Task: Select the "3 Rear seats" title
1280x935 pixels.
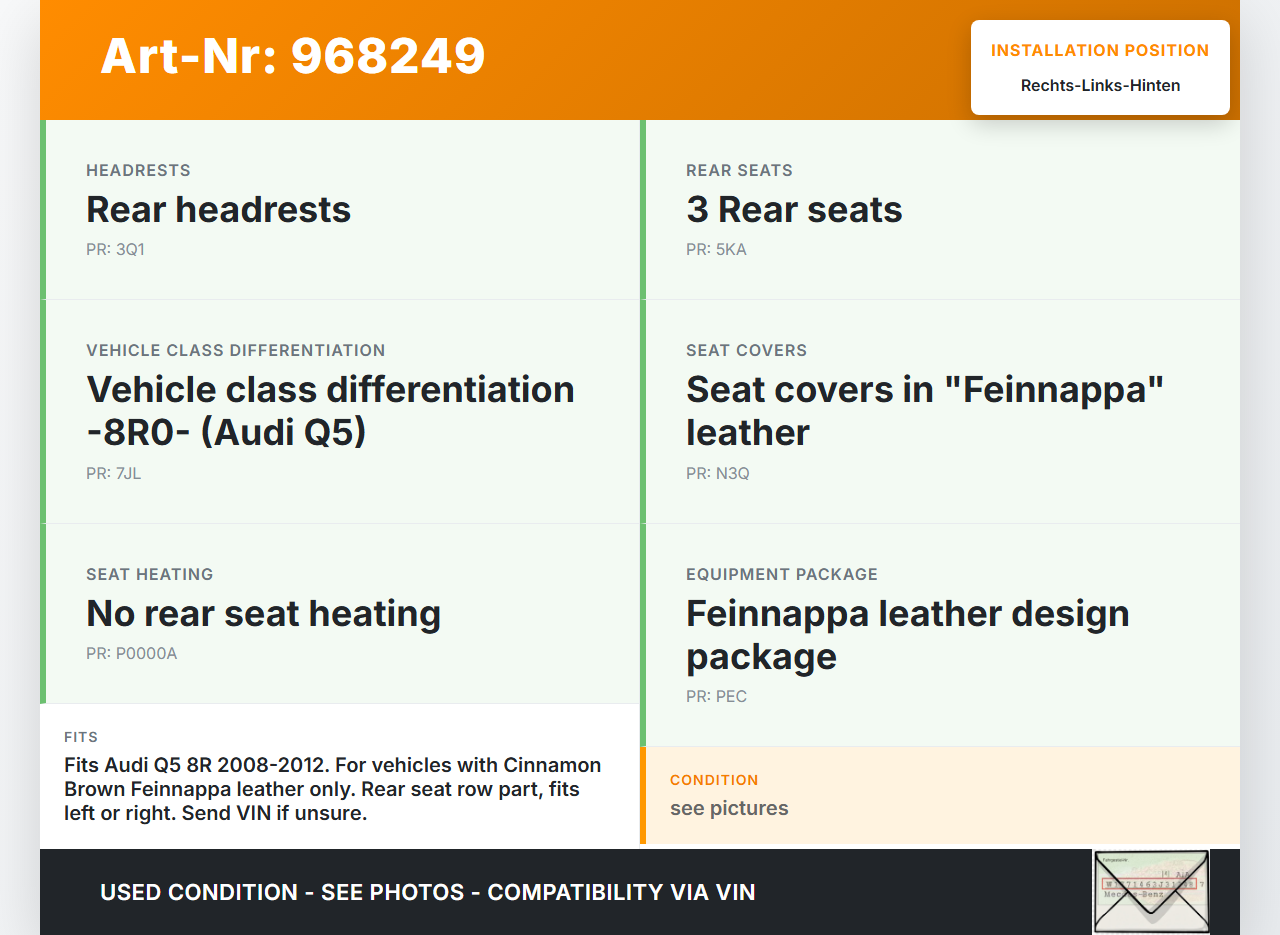Action: (x=794, y=210)
